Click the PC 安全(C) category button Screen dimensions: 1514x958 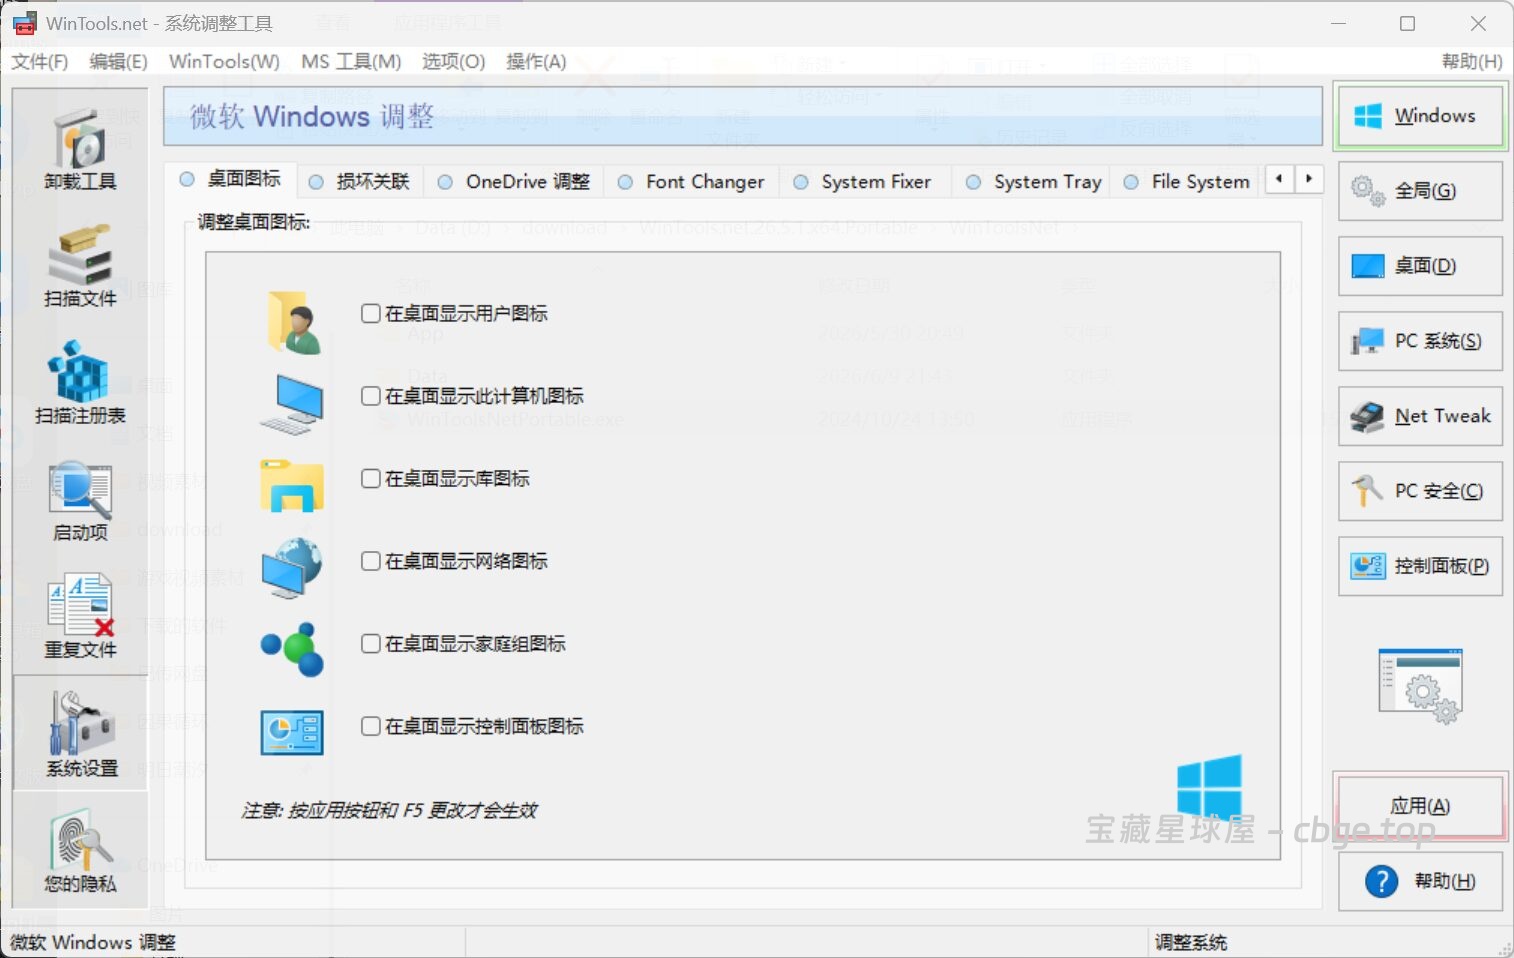coord(1420,491)
